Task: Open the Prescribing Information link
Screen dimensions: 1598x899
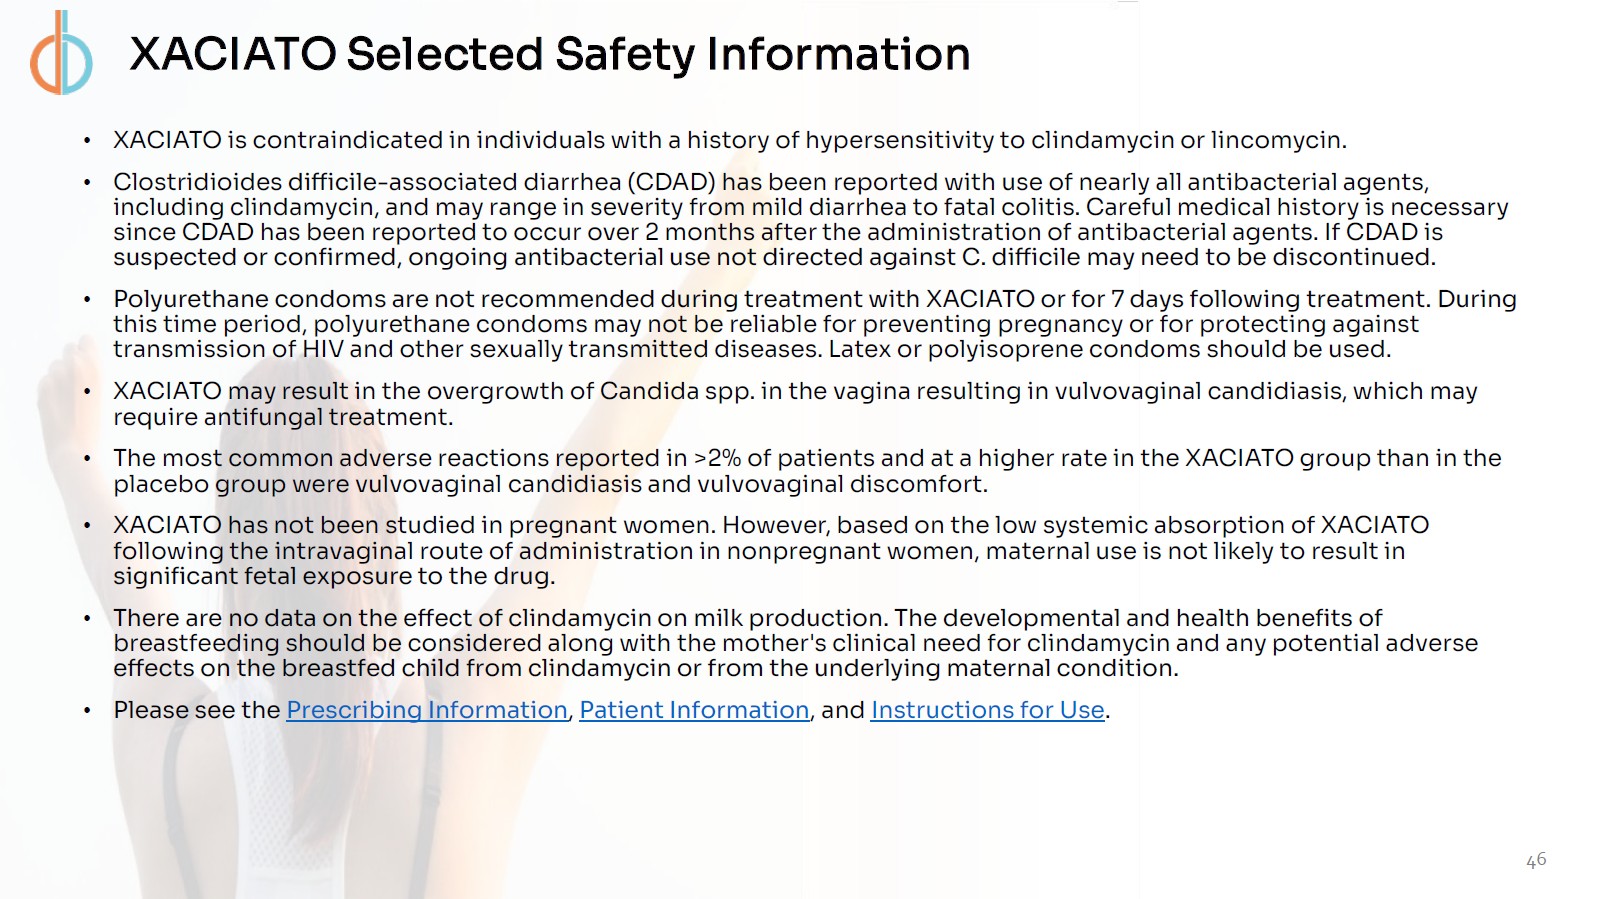Action: tap(426, 710)
